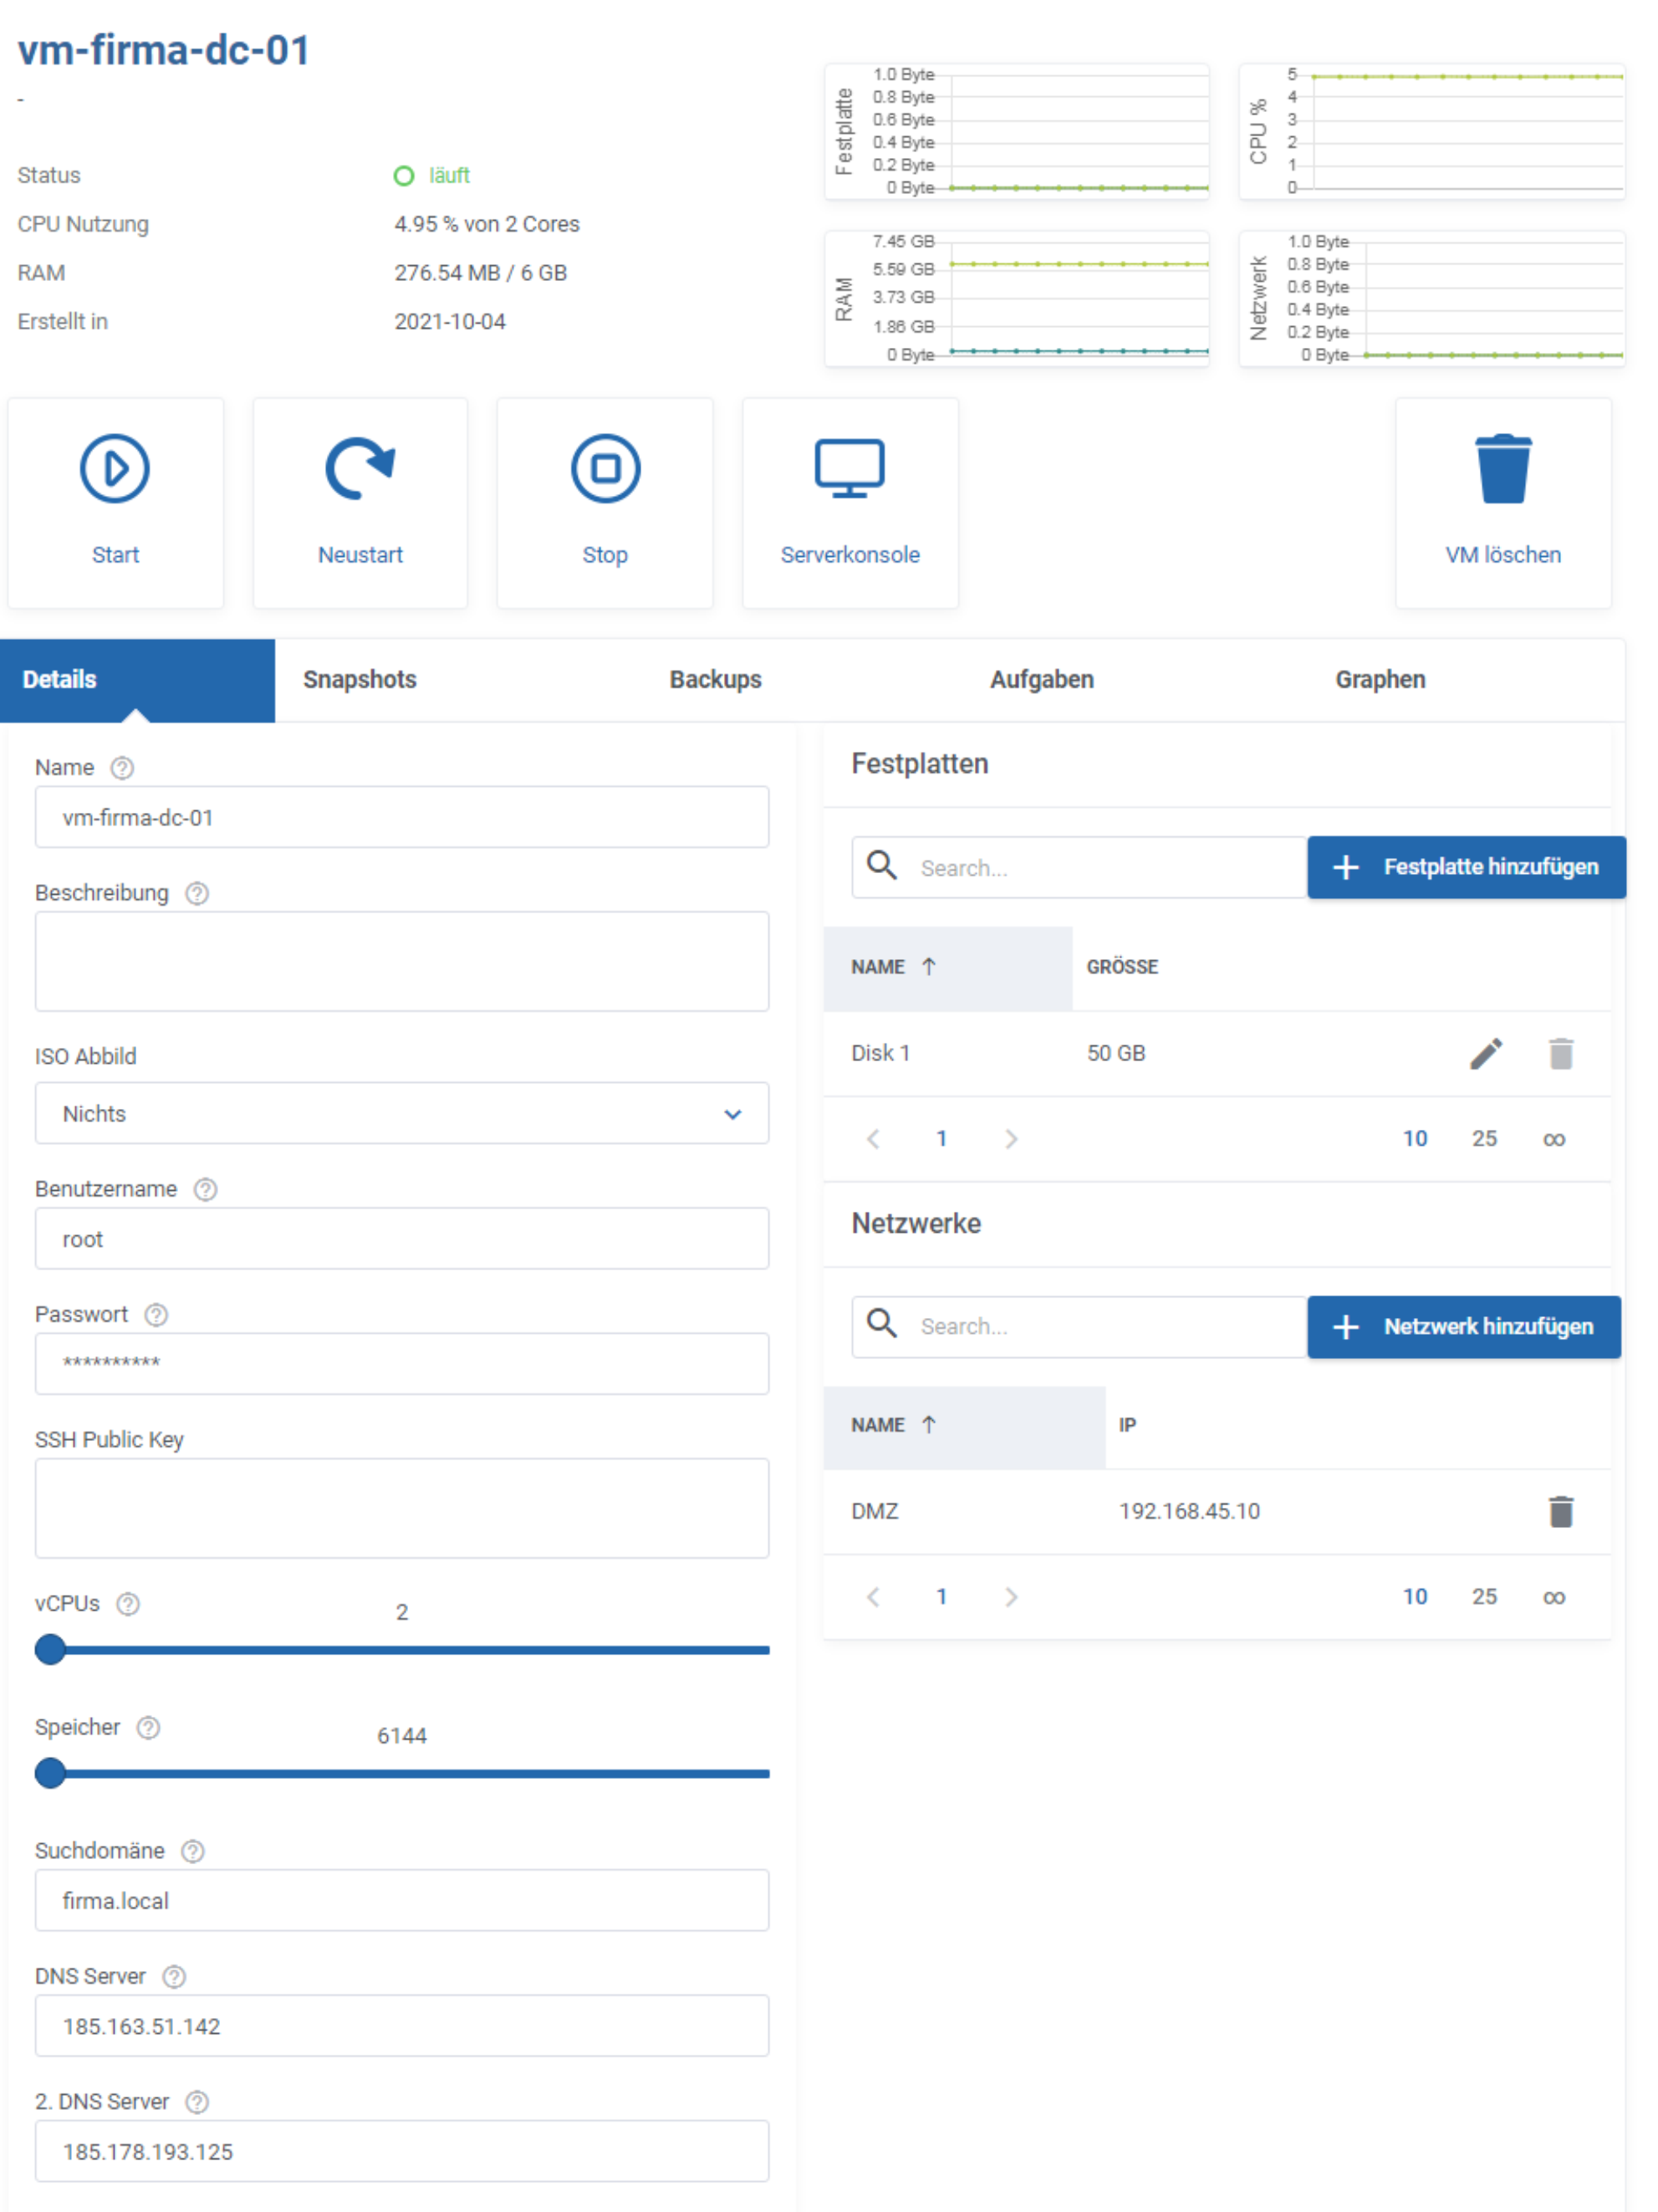This screenshot has width=1658, height=2212.
Task: Click into the Benutzername field
Action: 402,1238
